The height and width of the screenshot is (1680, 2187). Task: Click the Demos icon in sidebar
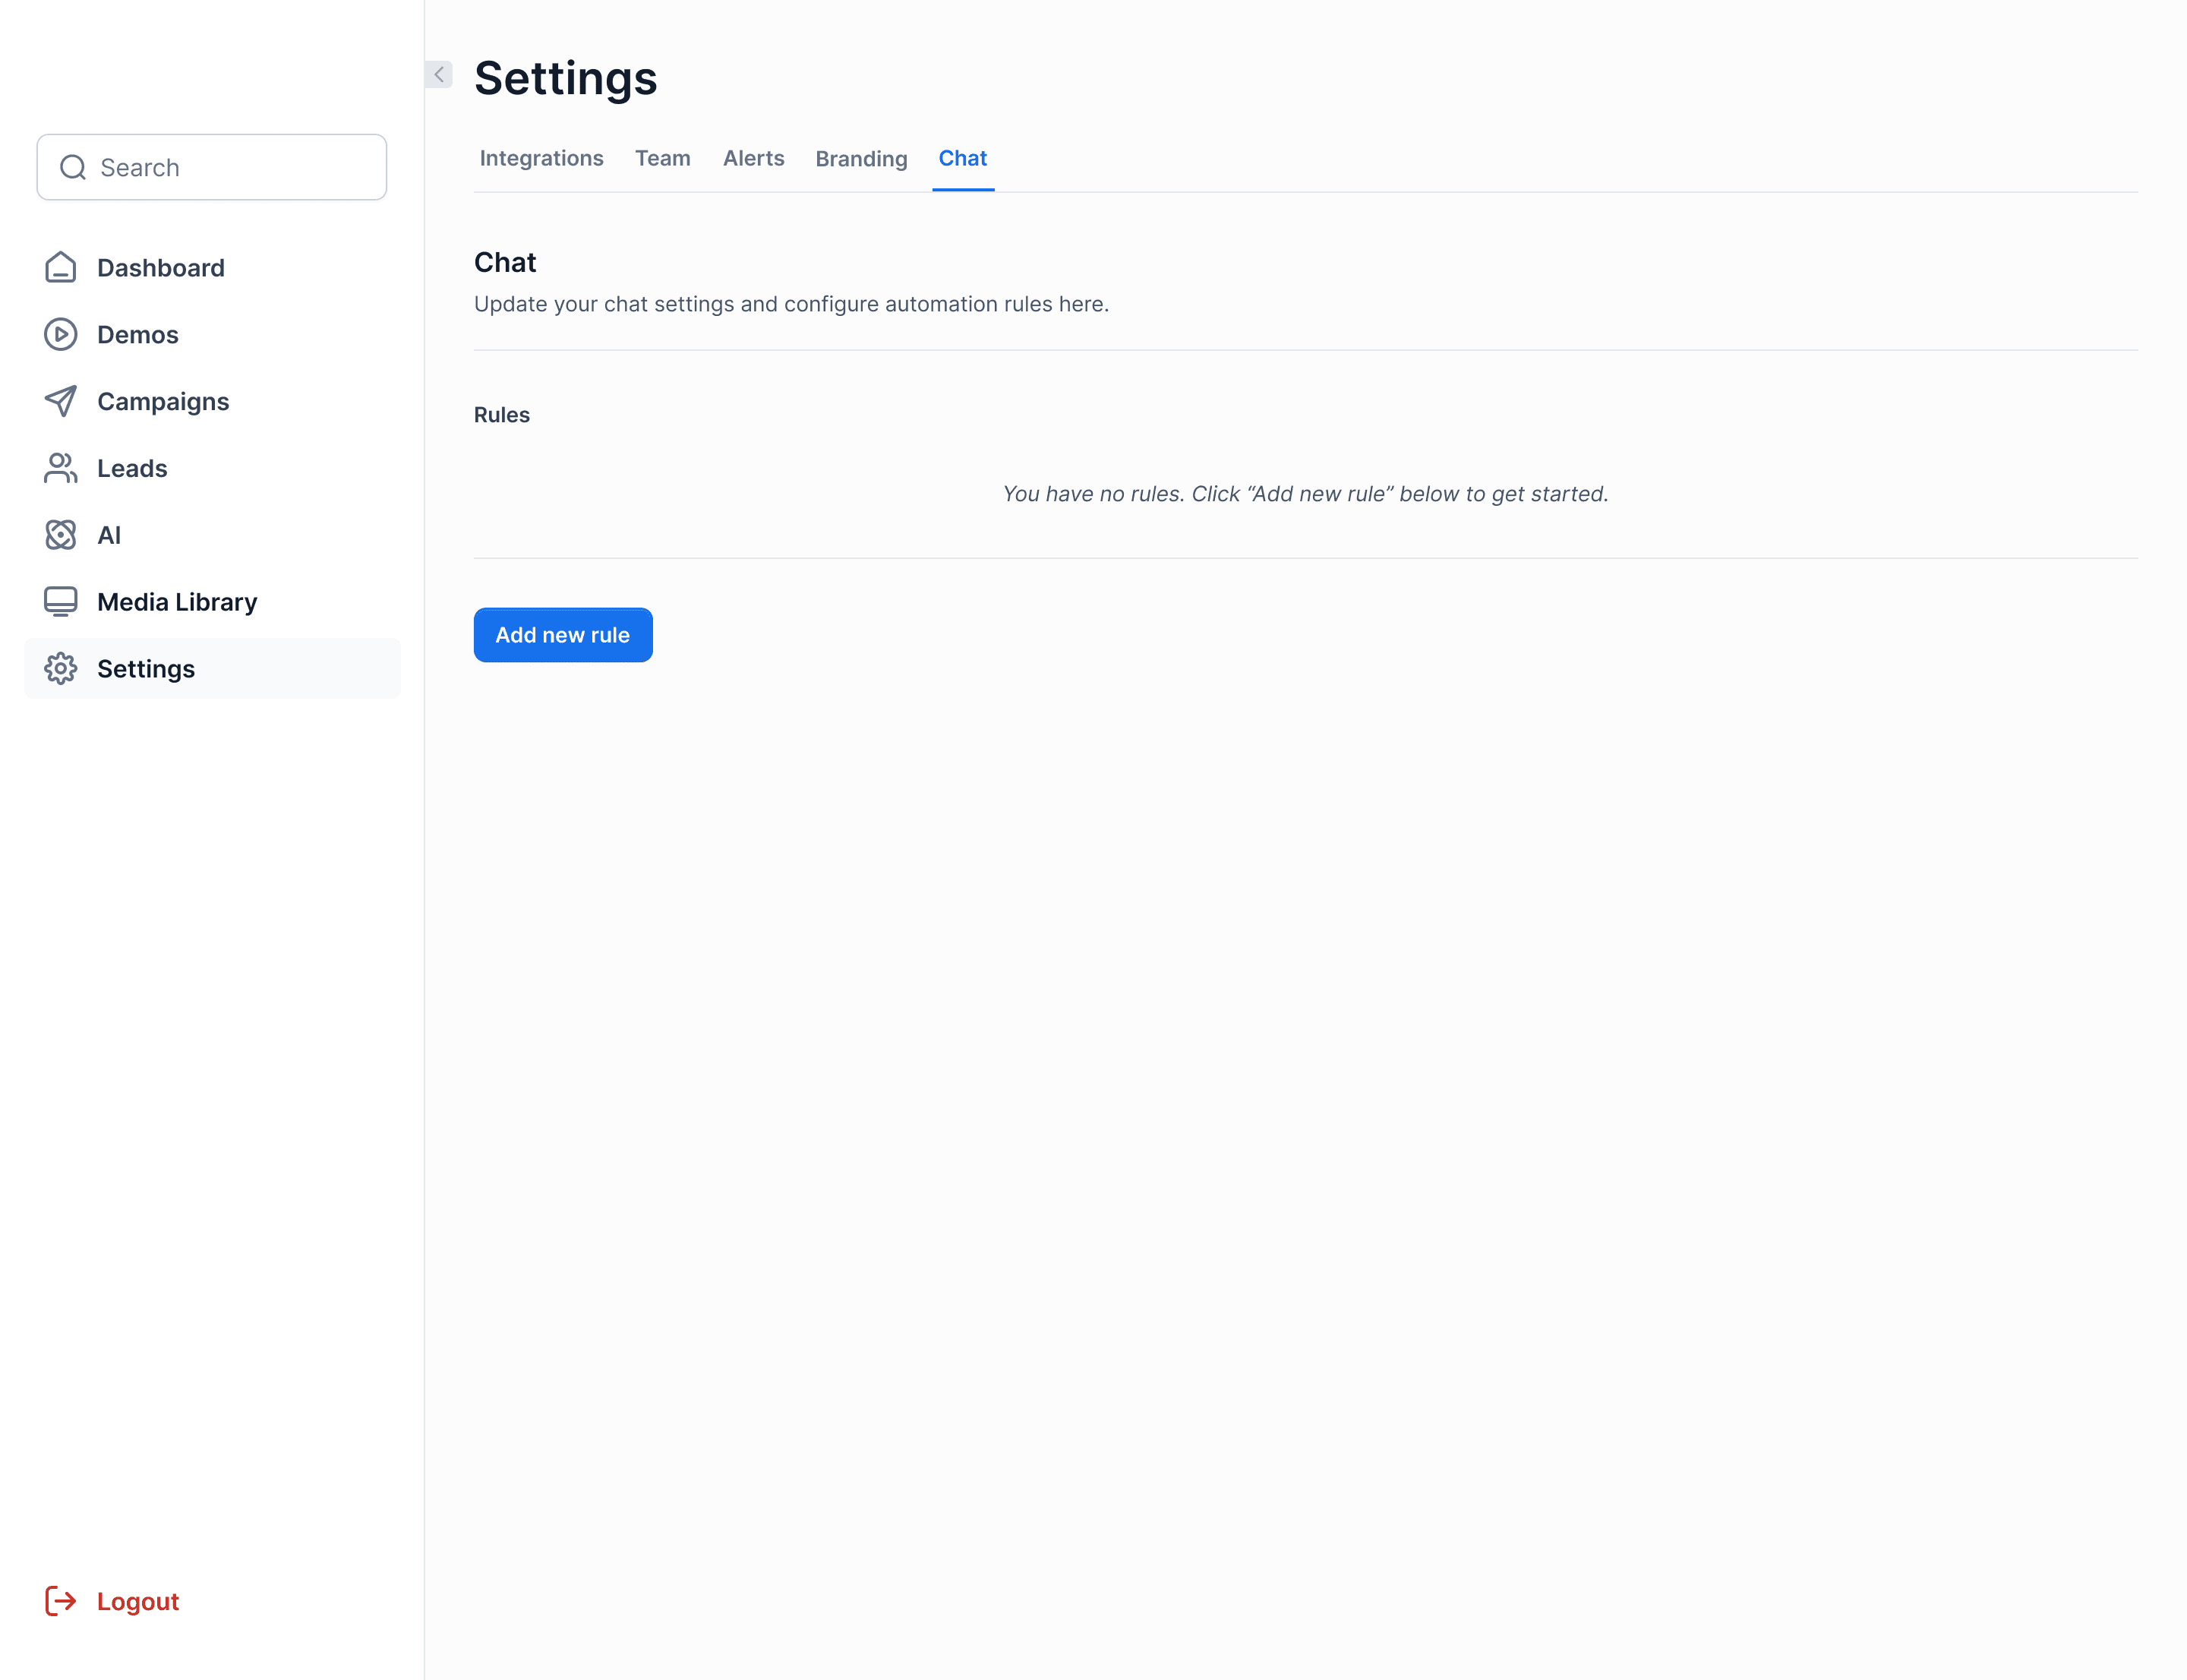tap(62, 333)
